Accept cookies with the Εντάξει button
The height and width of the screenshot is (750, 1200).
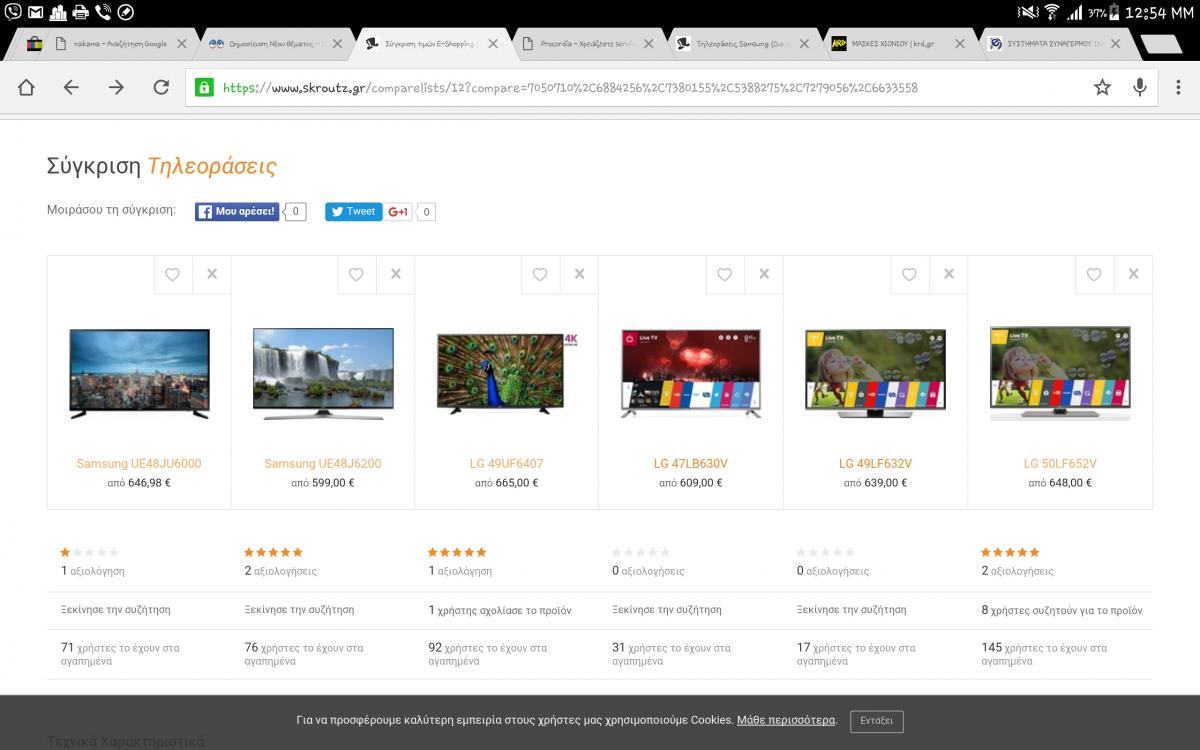click(x=877, y=721)
